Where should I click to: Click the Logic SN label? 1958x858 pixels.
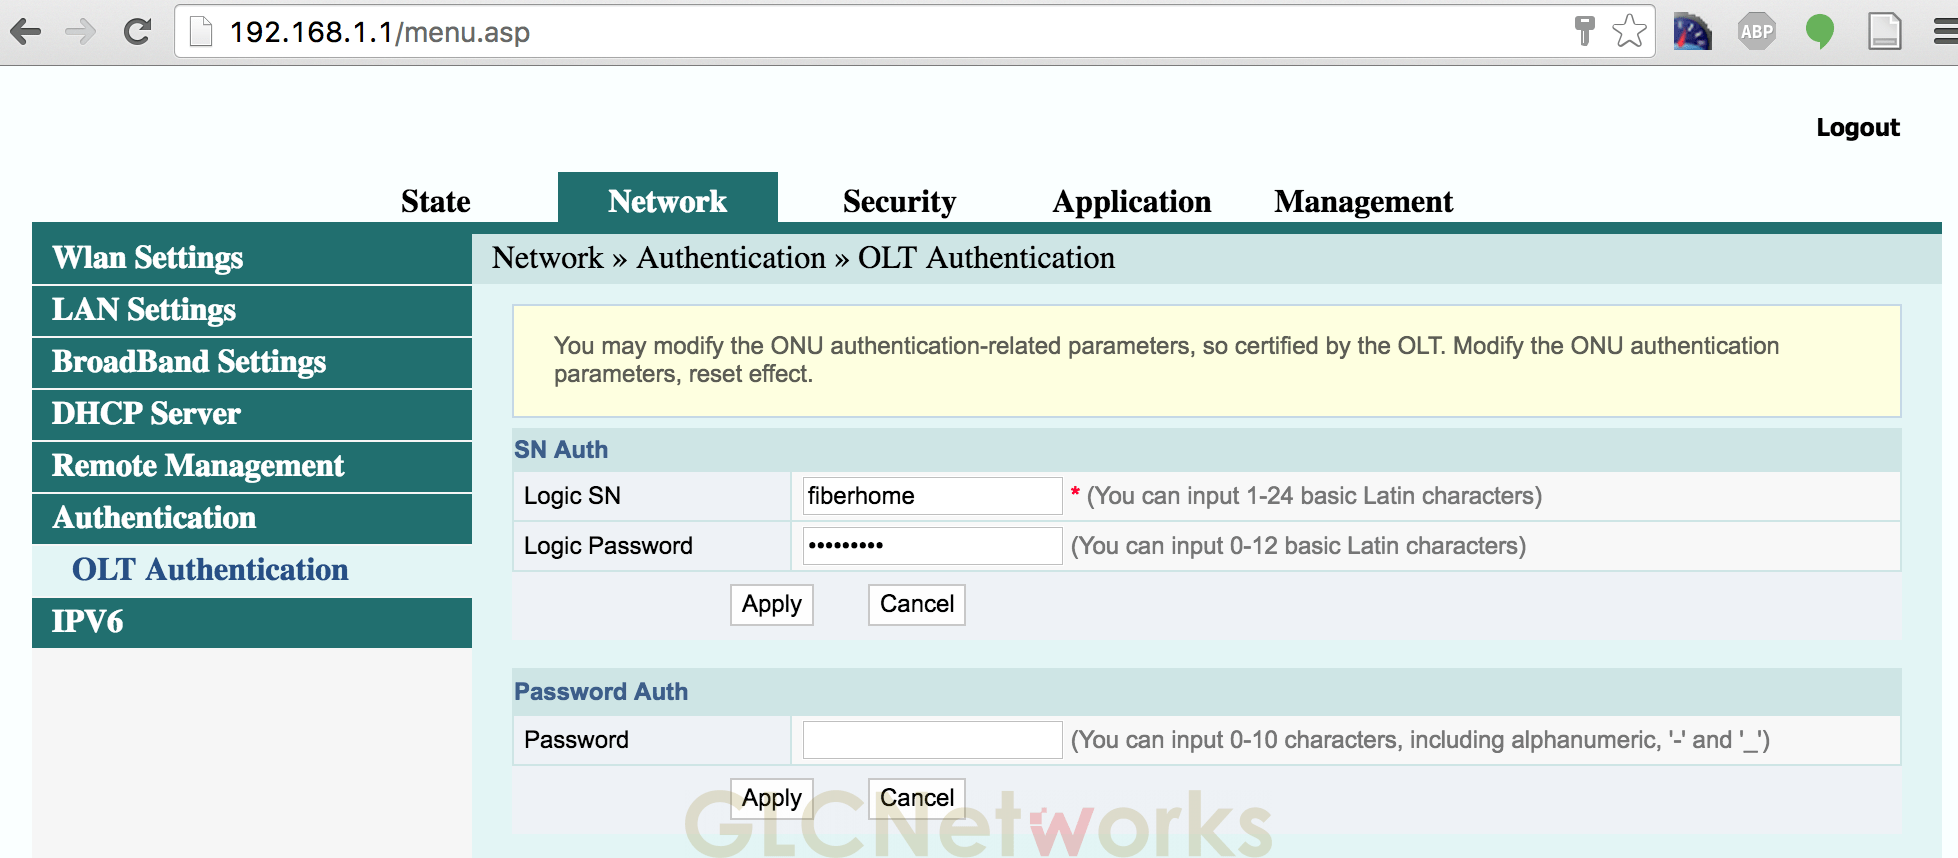pyautogui.click(x=572, y=496)
